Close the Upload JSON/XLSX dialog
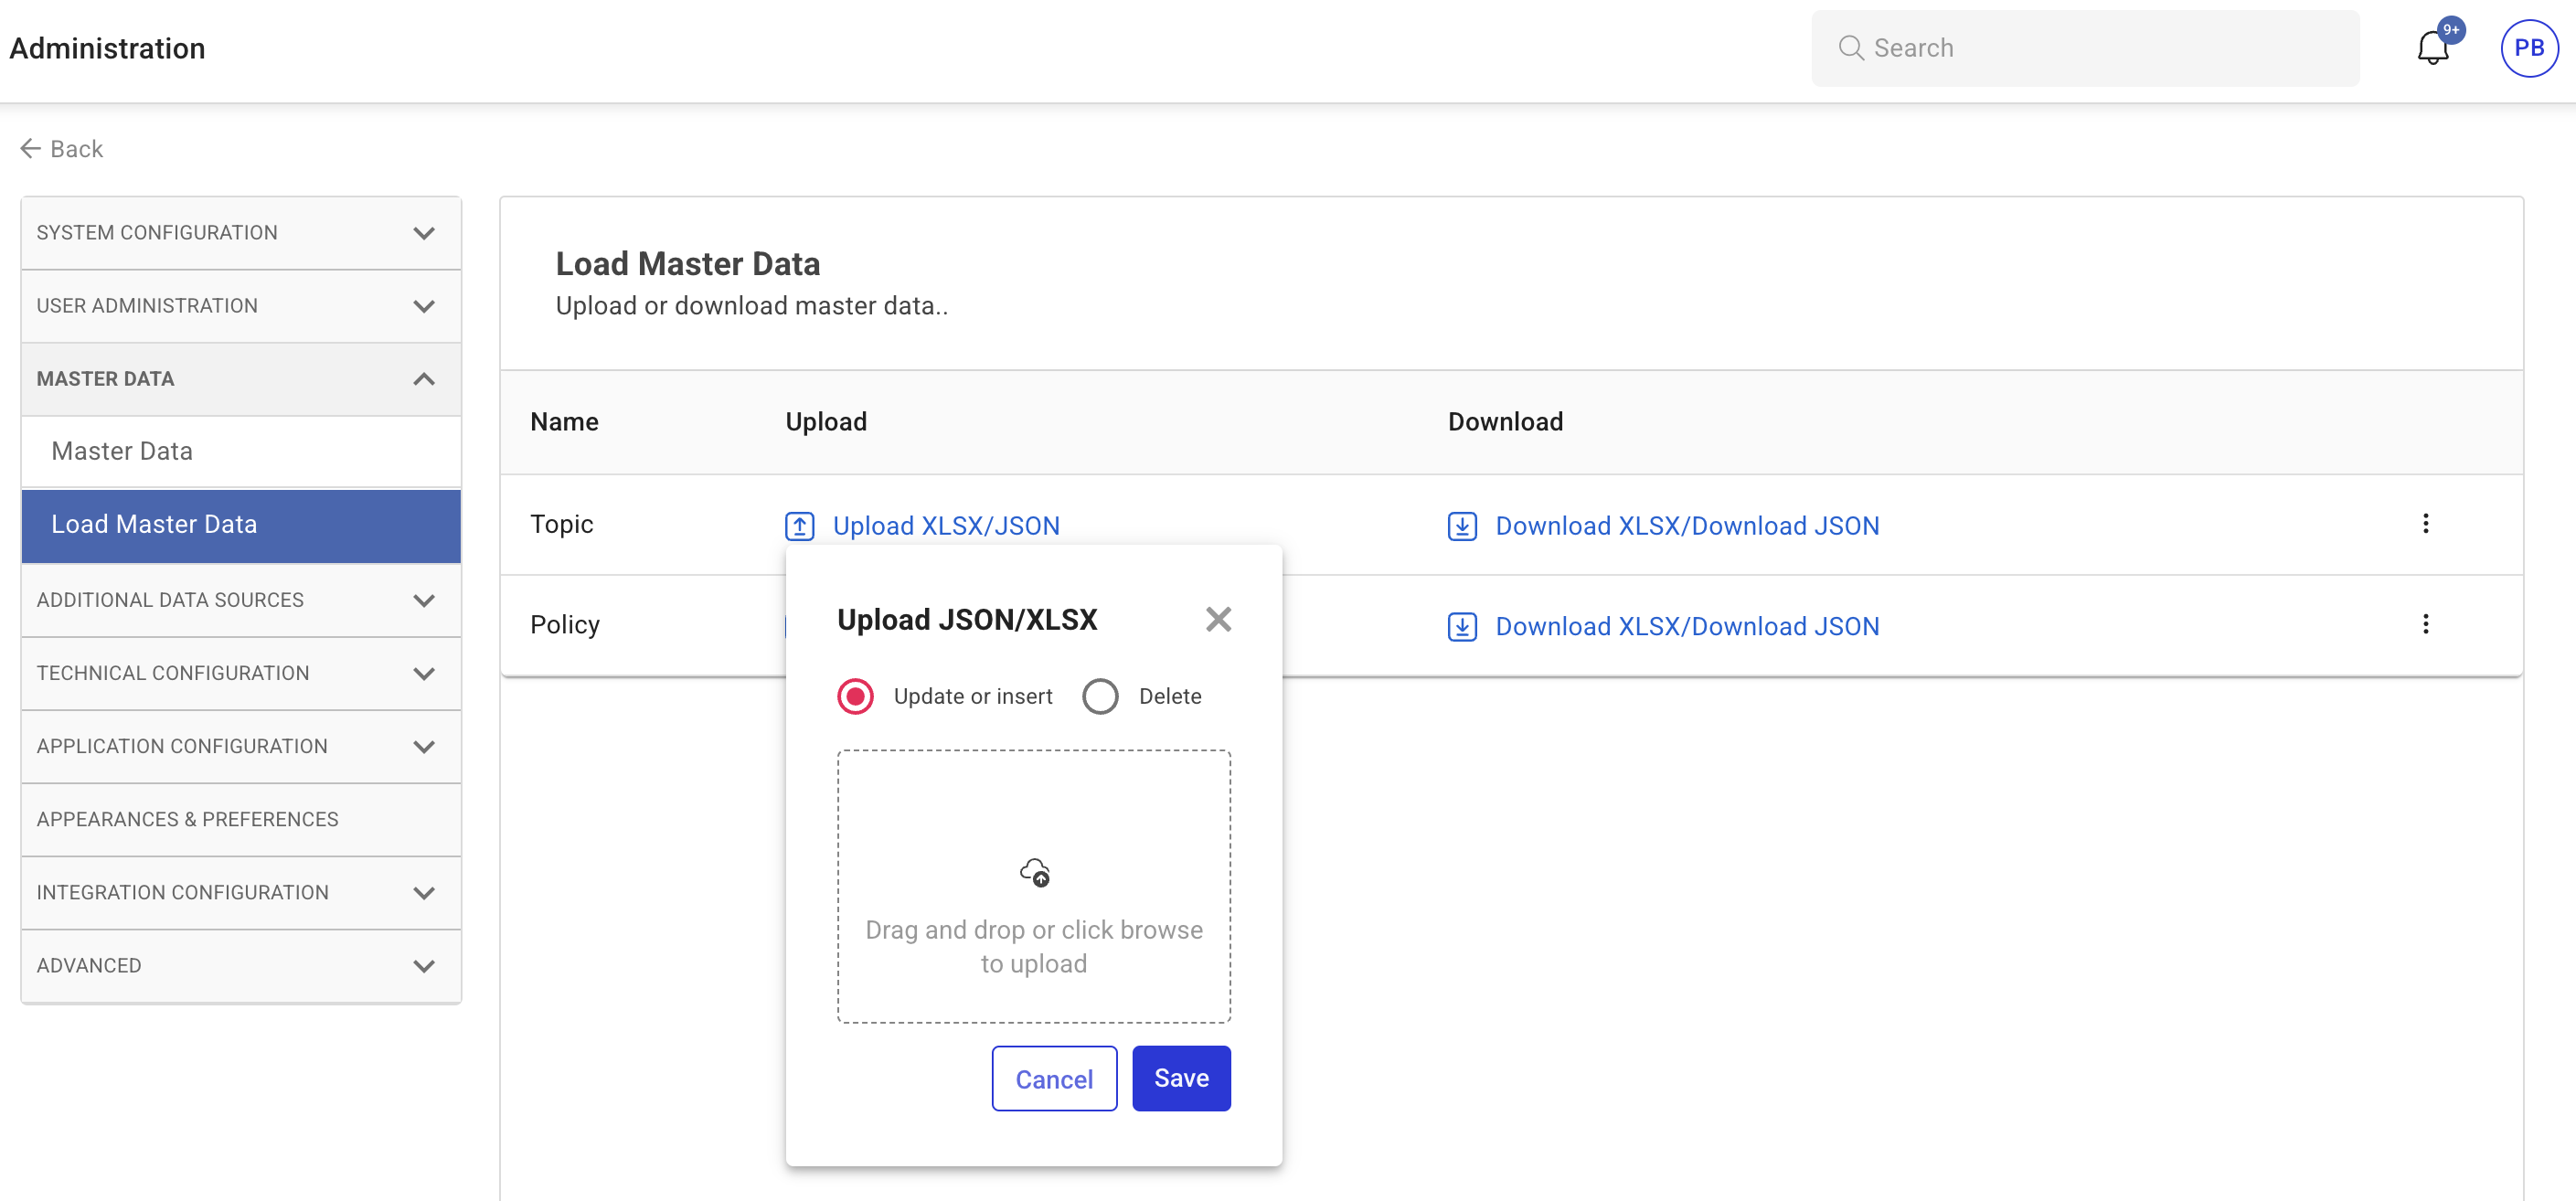The image size is (2576, 1201). (x=1217, y=620)
